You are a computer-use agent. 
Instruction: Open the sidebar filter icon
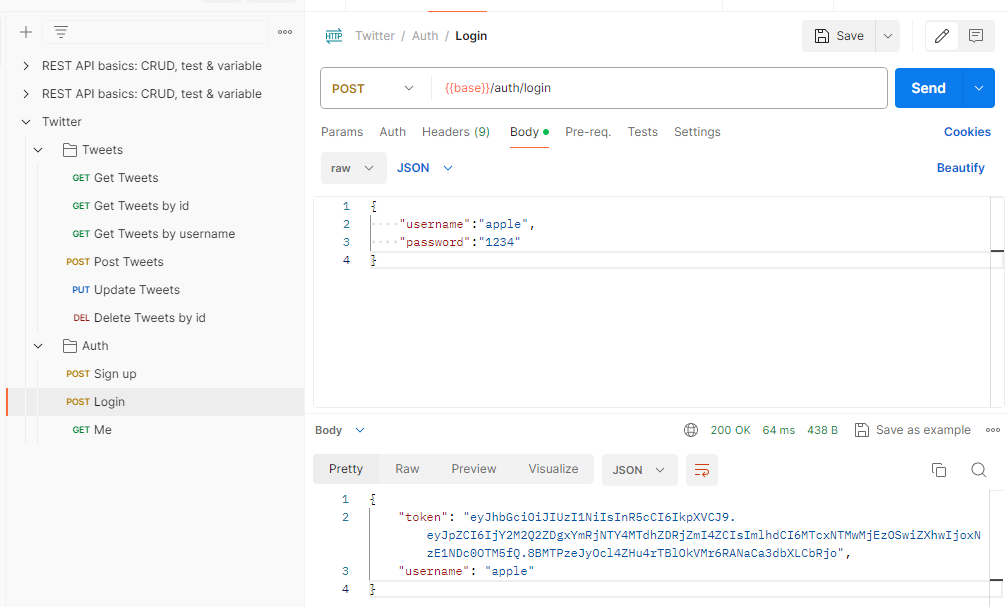click(61, 32)
